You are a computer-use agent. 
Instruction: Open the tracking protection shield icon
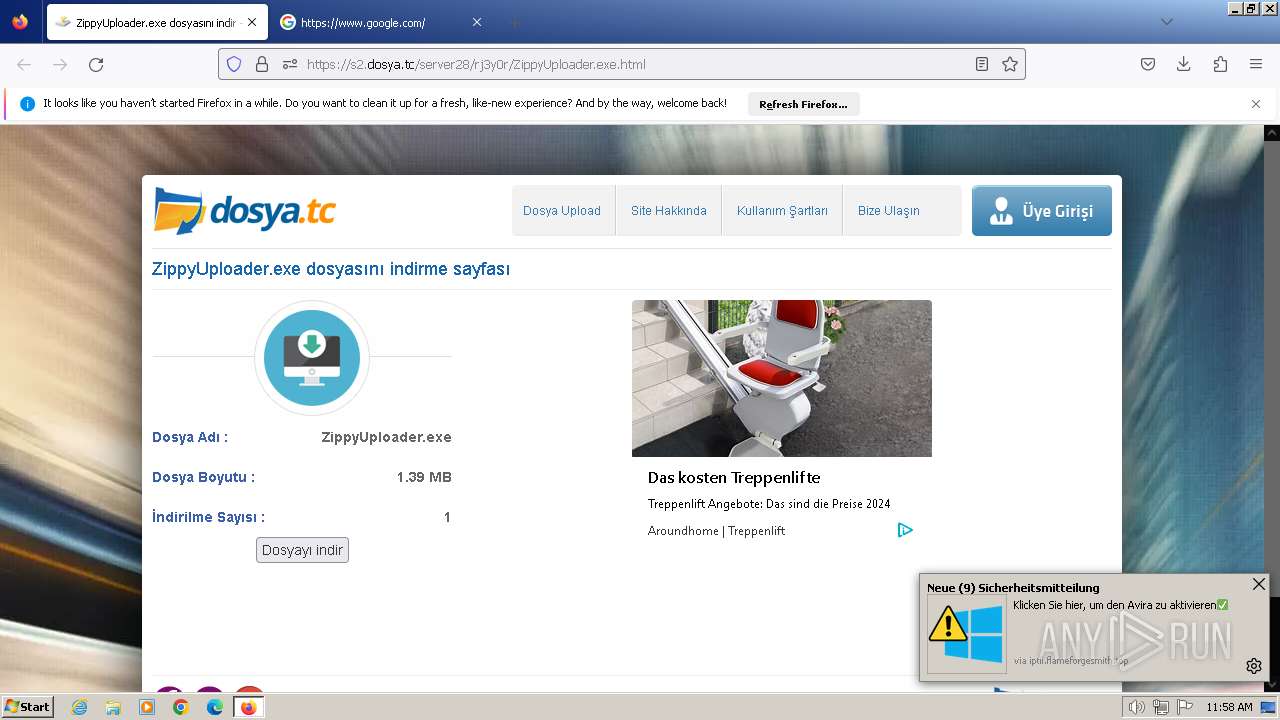(x=234, y=64)
